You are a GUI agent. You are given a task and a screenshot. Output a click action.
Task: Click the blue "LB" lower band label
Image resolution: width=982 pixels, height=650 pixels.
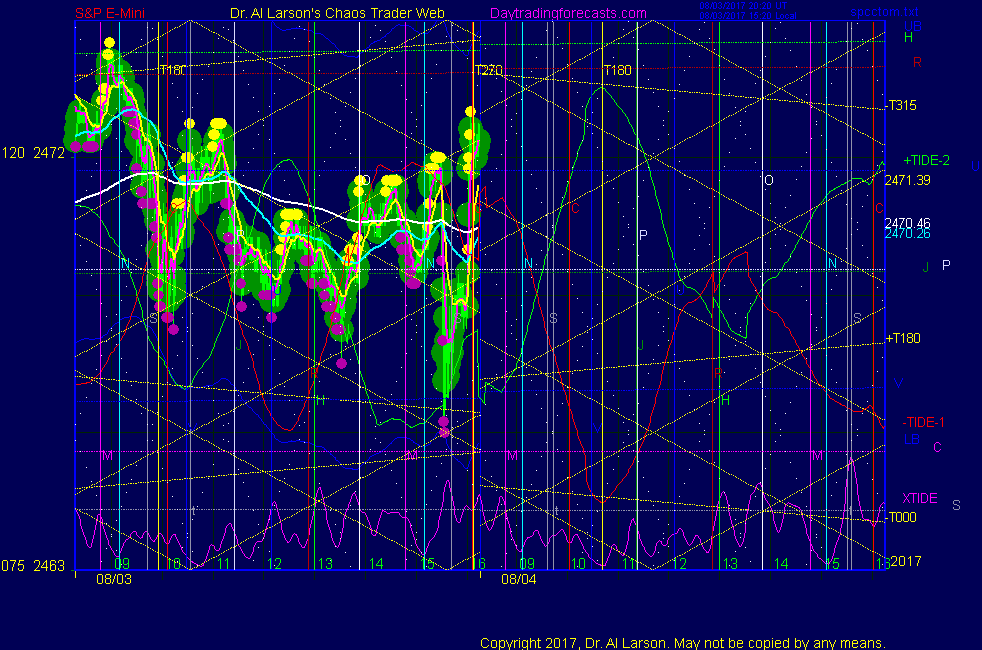[x=912, y=440]
